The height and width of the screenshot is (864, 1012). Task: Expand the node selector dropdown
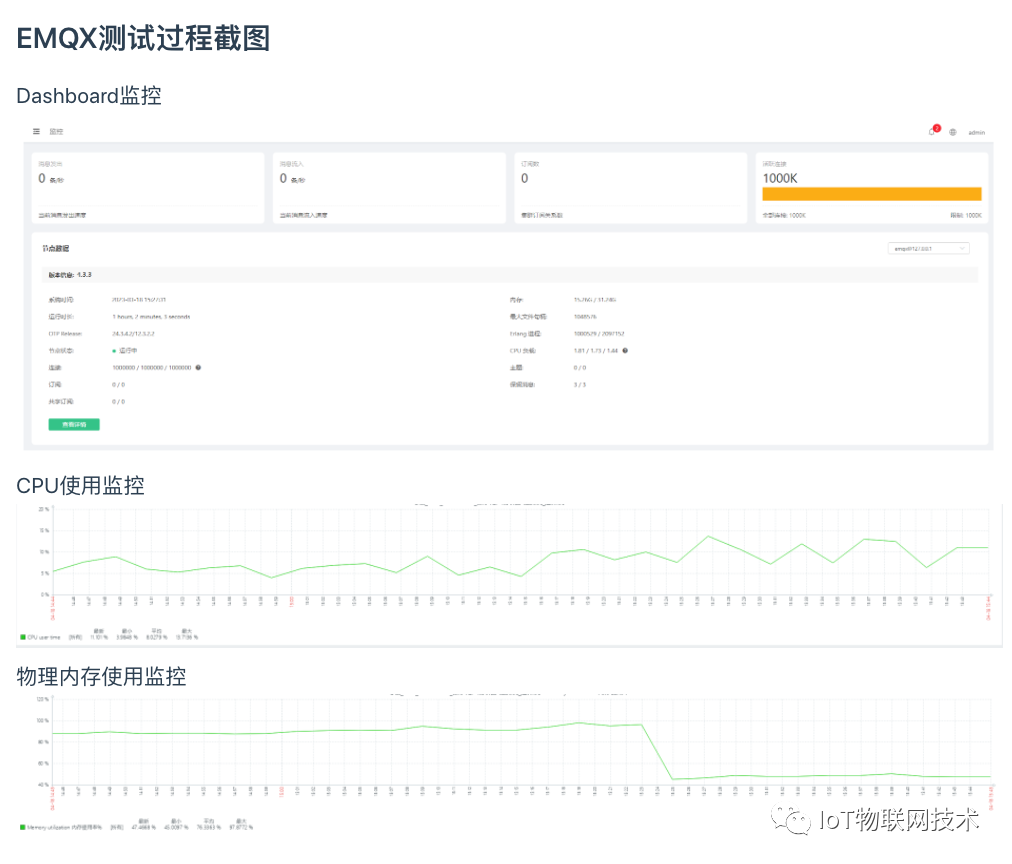[929, 248]
